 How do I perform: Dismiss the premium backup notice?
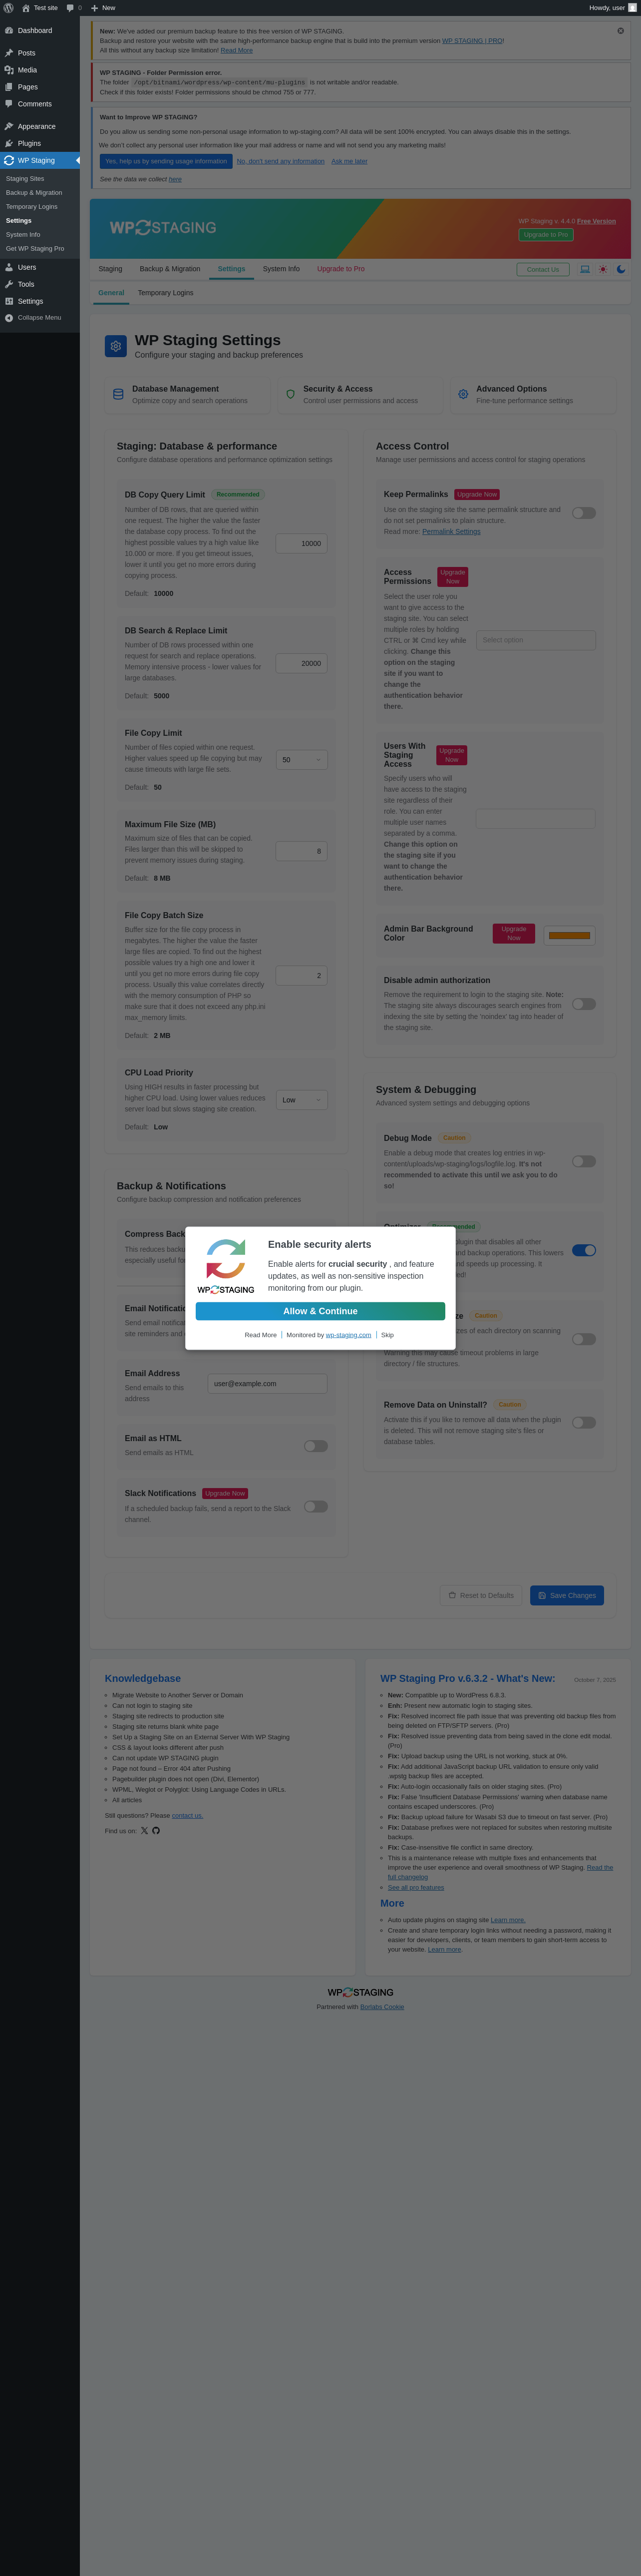pyautogui.click(x=620, y=31)
